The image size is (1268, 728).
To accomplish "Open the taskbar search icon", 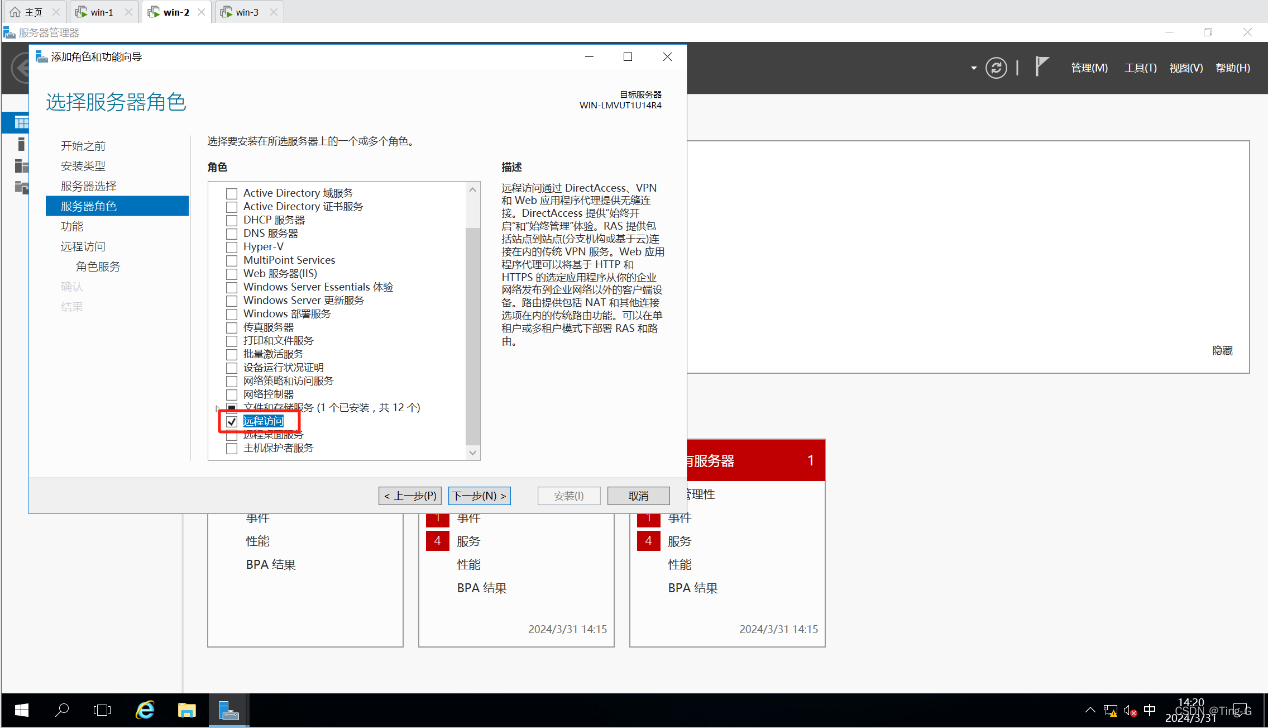I will point(62,710).
